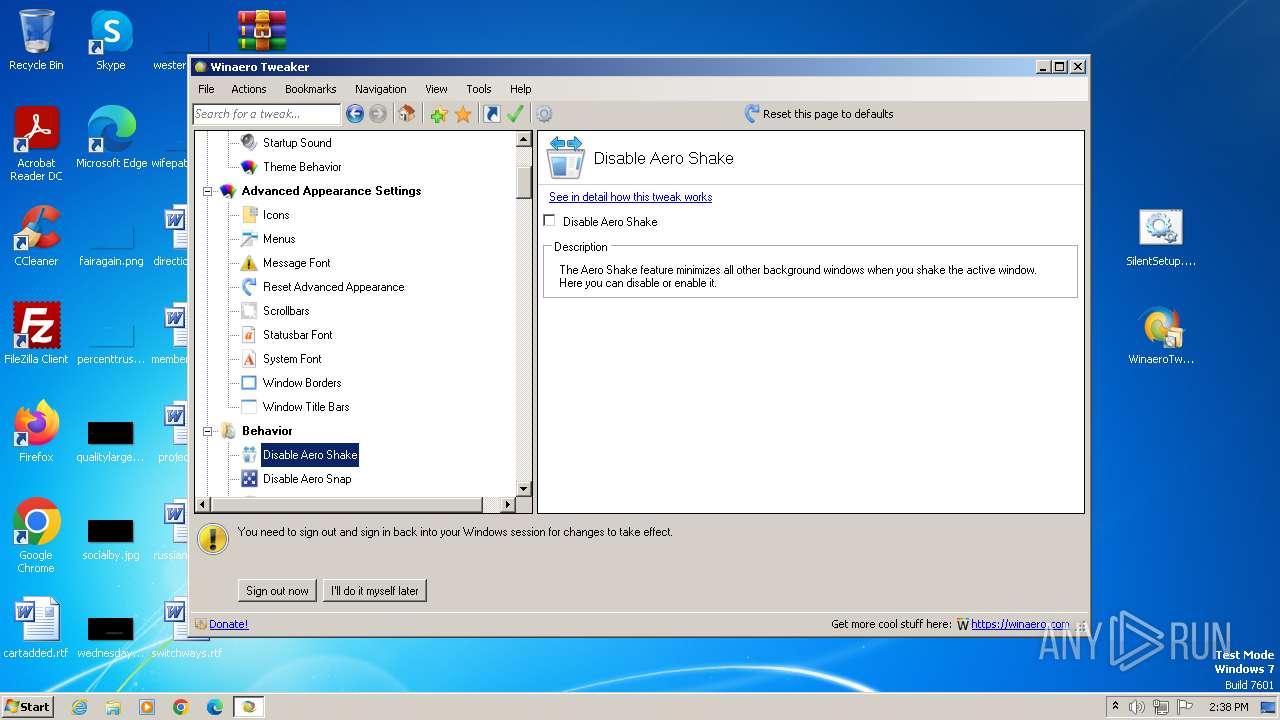Open the File menu
This screenshot has width=1280, height=720.
point(206,89)
